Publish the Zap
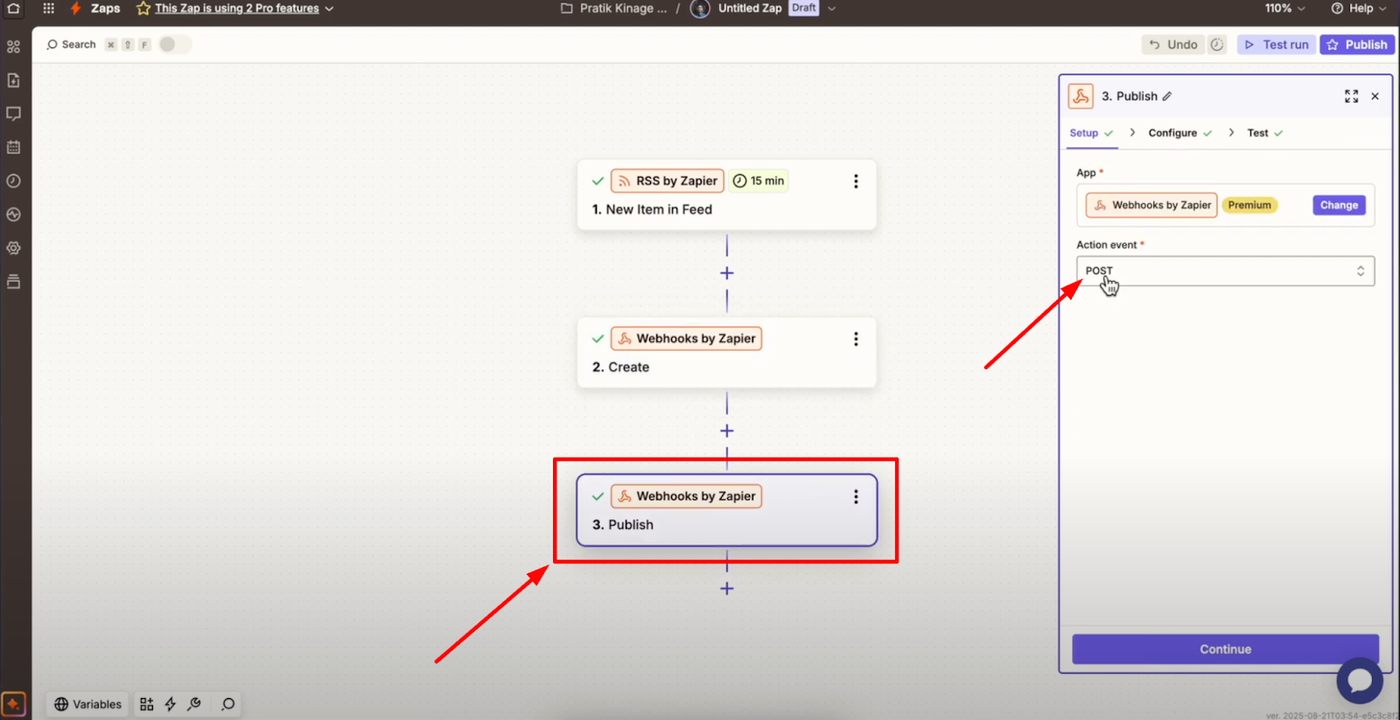Screen dimensions: 1400x720 [x=1357, y=45]
